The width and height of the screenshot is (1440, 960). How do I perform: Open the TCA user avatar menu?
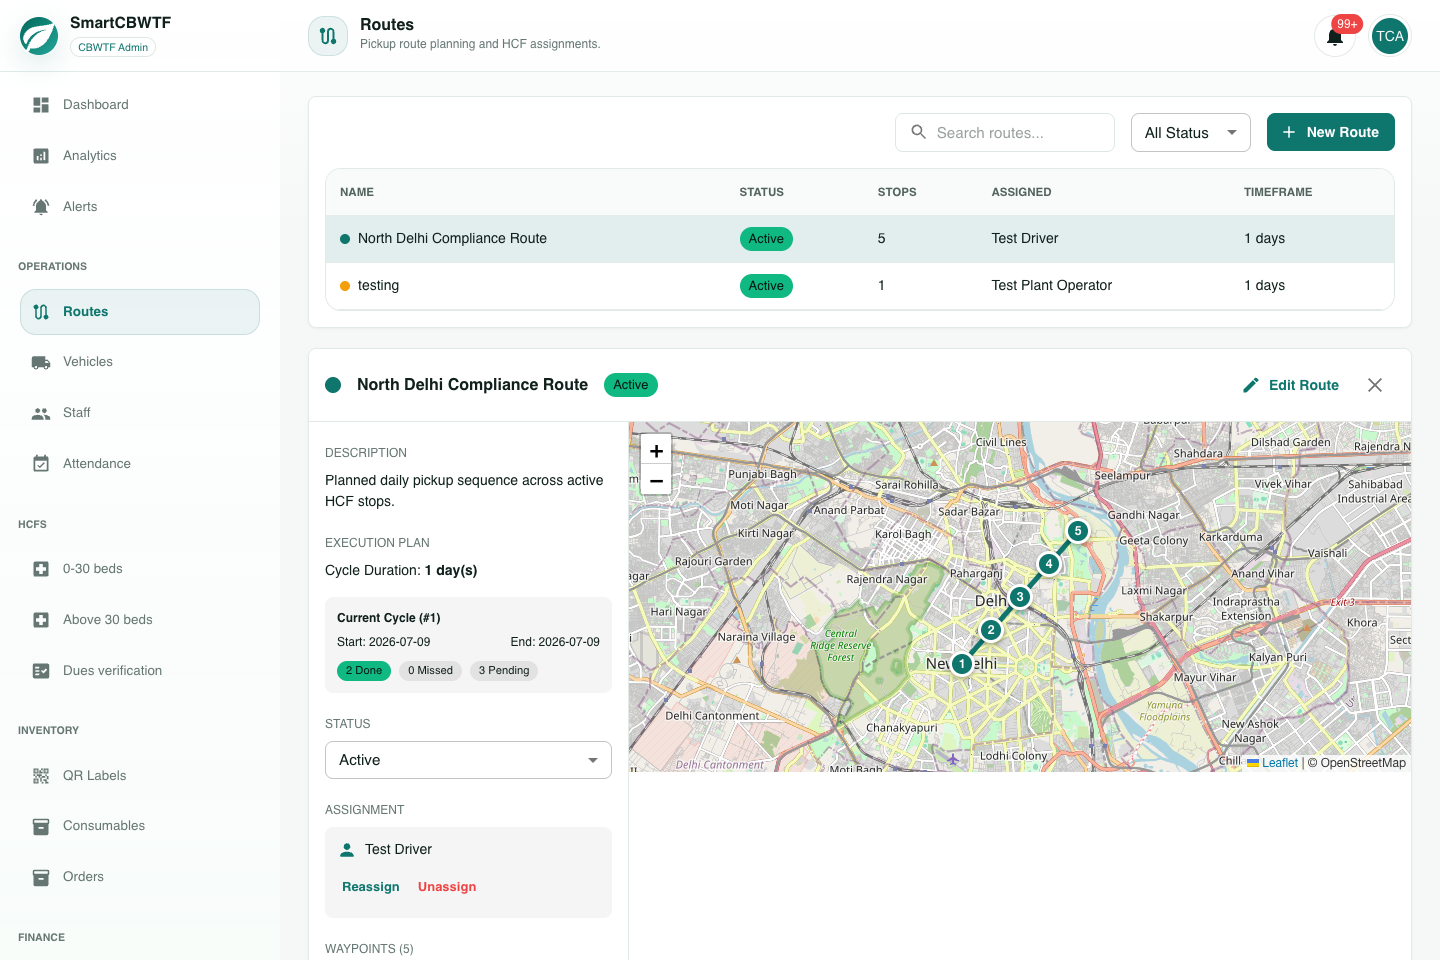point(1390,36)
